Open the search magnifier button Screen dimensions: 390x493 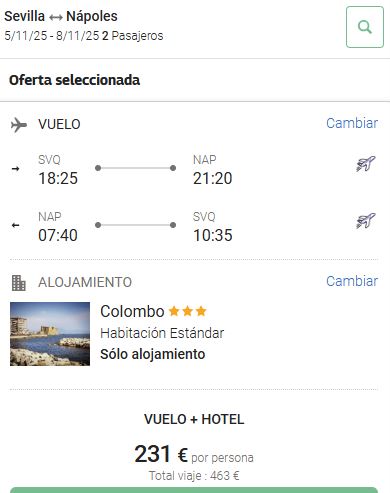pos(365,27)
